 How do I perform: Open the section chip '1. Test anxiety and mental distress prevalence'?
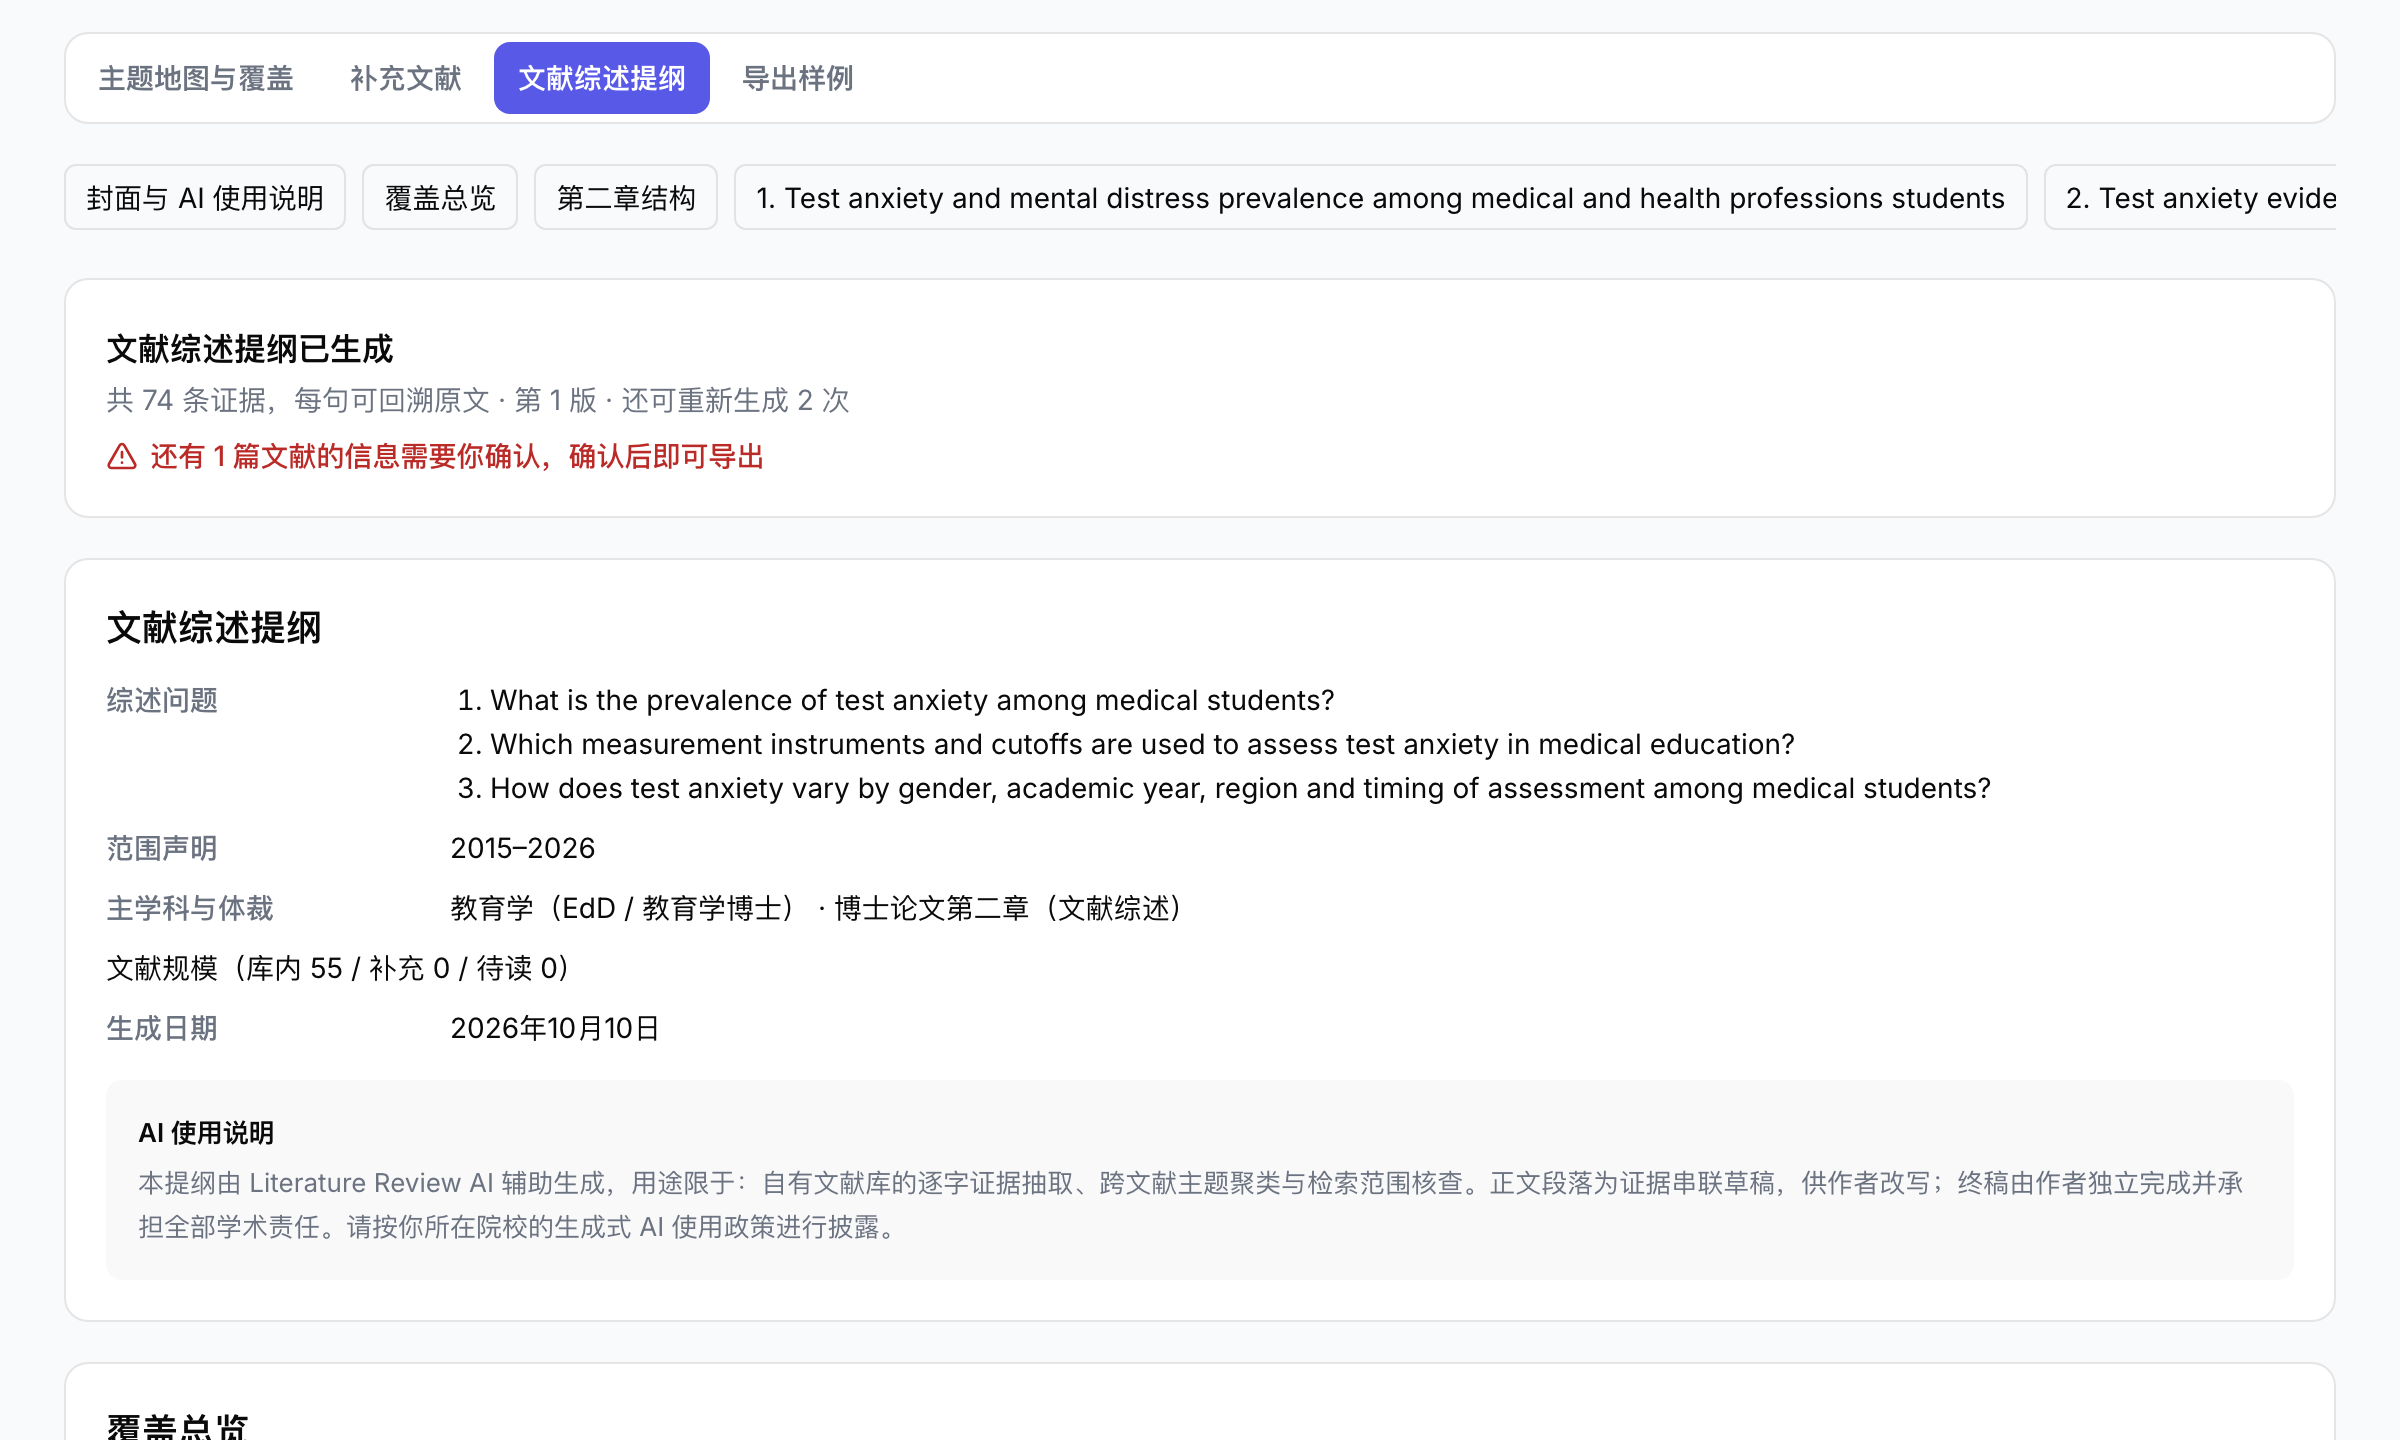pyautogui.click(x=1380, y=198)
